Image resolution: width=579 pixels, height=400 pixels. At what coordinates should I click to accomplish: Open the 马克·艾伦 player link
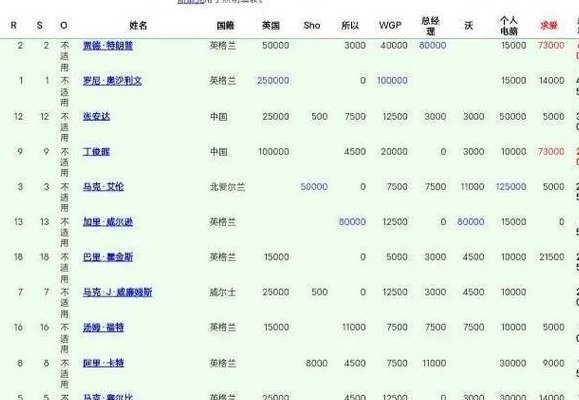coord(103,187)
